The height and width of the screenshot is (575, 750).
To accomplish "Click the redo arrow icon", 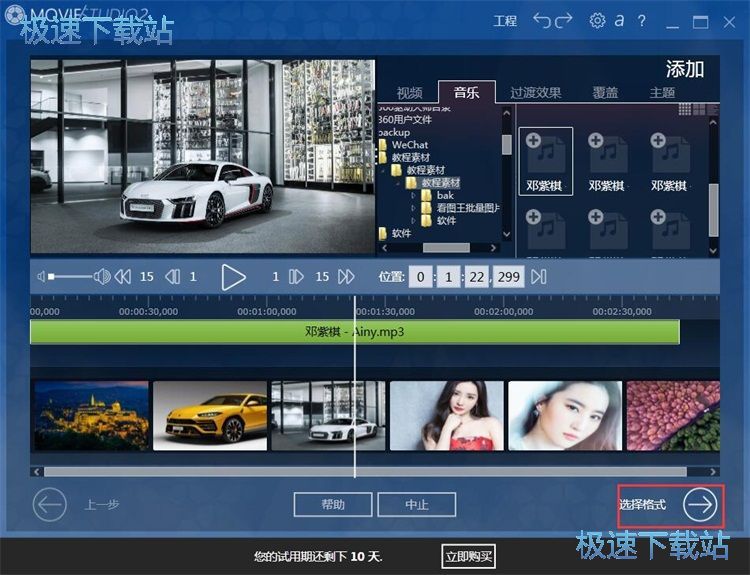I will click(x=563, y=21).
